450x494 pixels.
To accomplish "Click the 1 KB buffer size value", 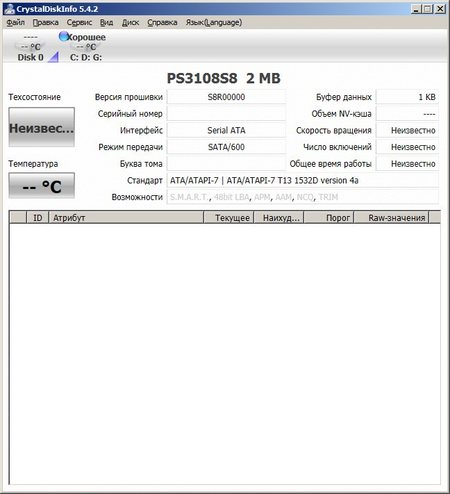I will (x=407, y=97).
